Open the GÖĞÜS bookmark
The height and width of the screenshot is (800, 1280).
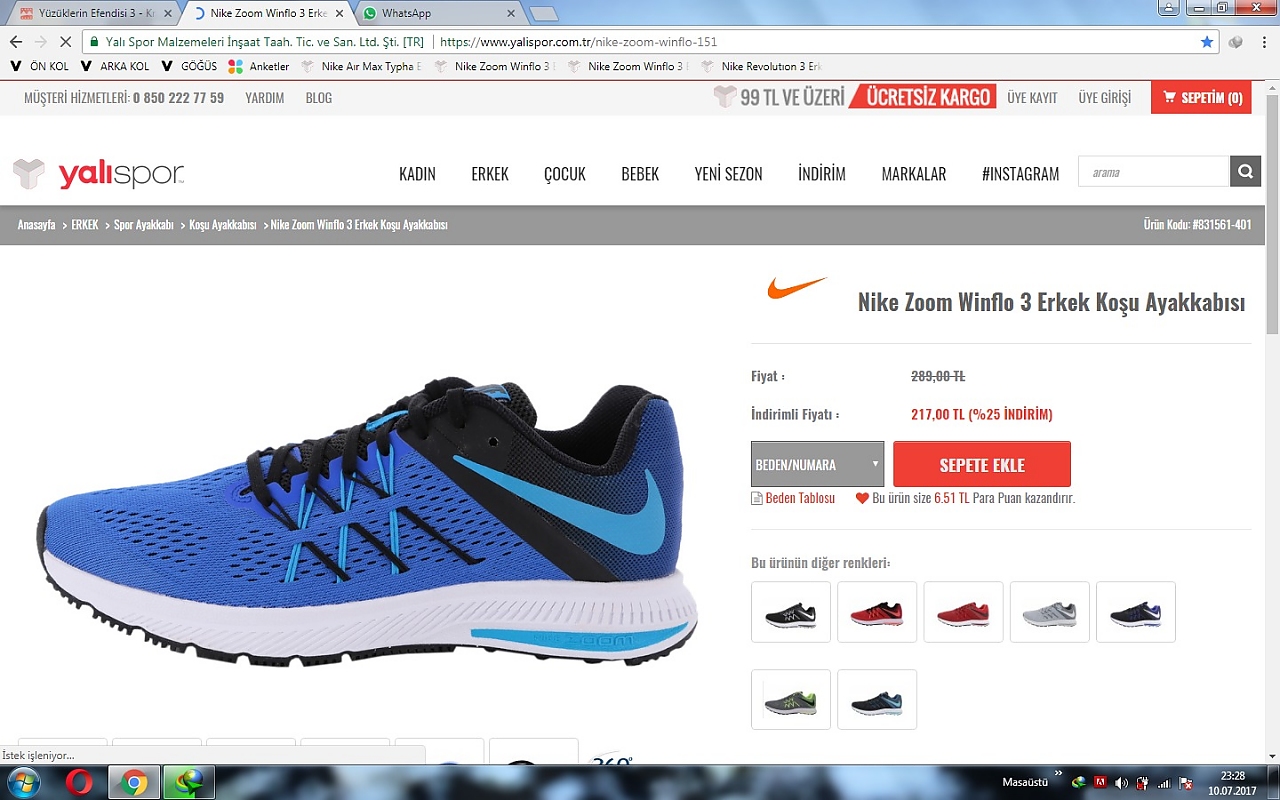(x=189, y=67)
